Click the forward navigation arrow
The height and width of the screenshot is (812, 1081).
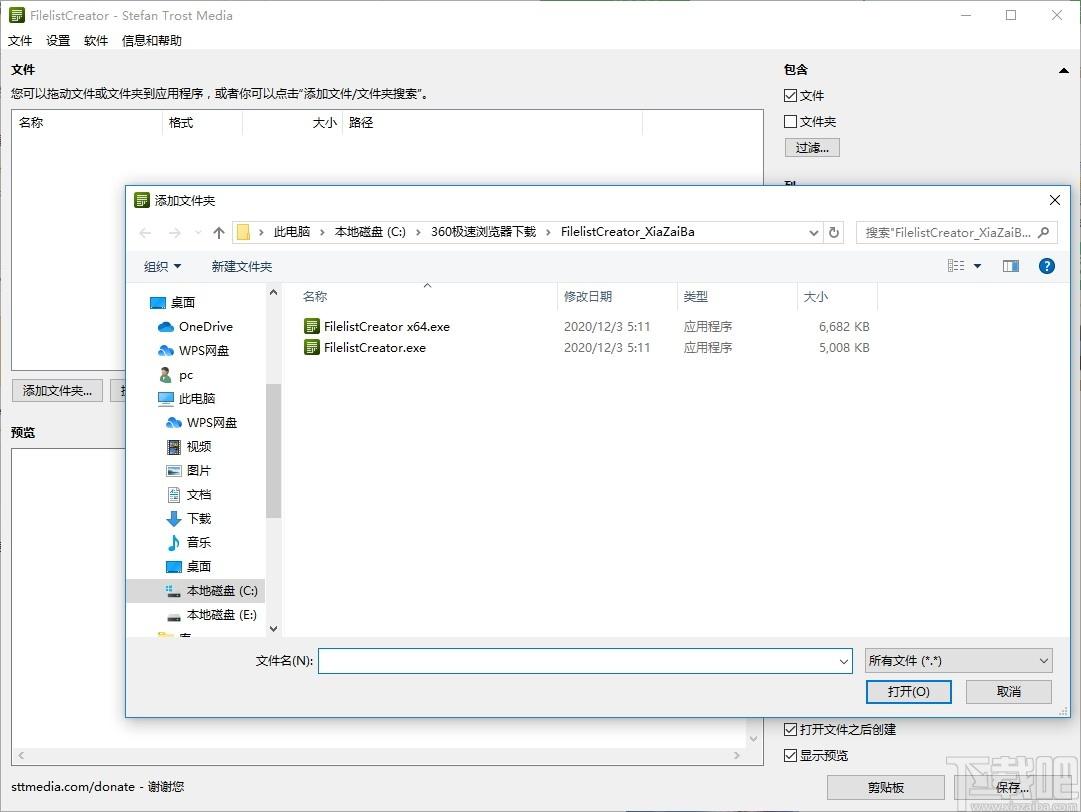click(174, 232)
